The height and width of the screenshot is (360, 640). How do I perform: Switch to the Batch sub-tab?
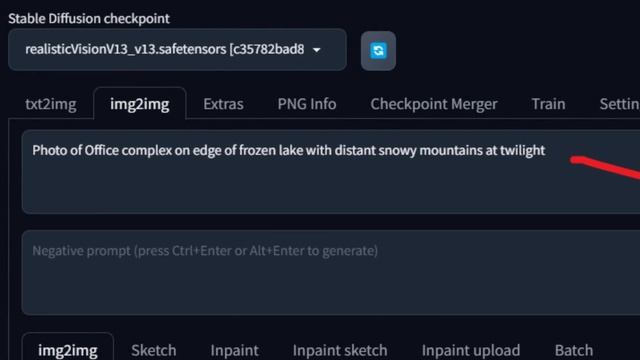(x=573, y=350)
